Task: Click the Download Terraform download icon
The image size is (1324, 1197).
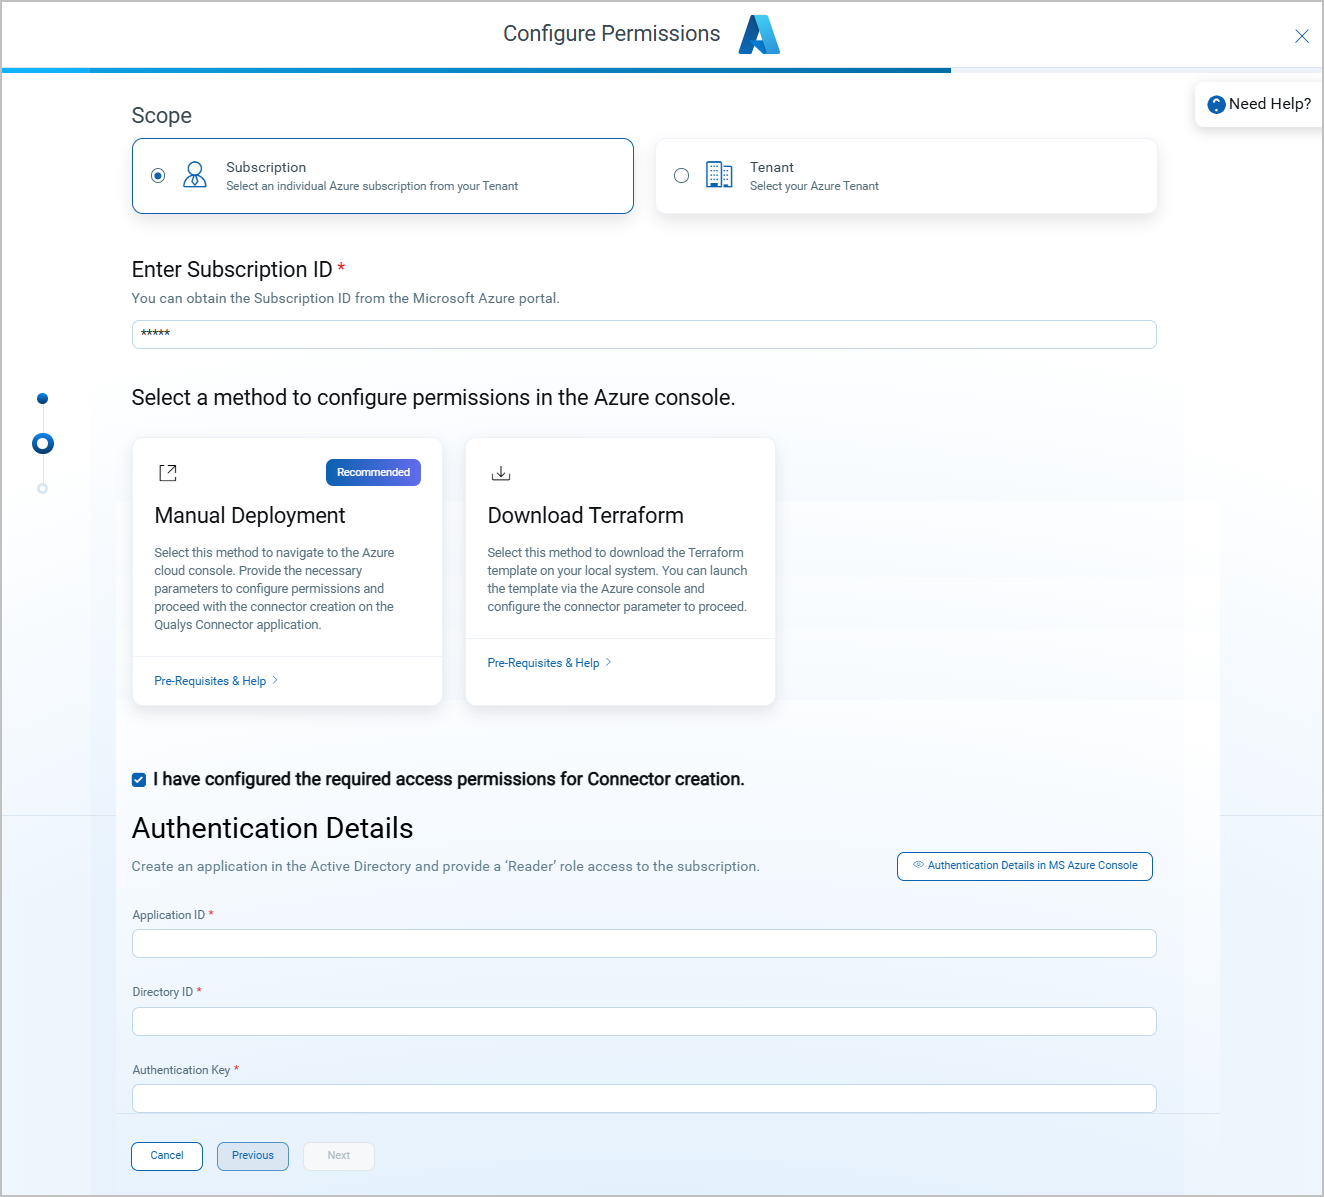Action: 501,473
